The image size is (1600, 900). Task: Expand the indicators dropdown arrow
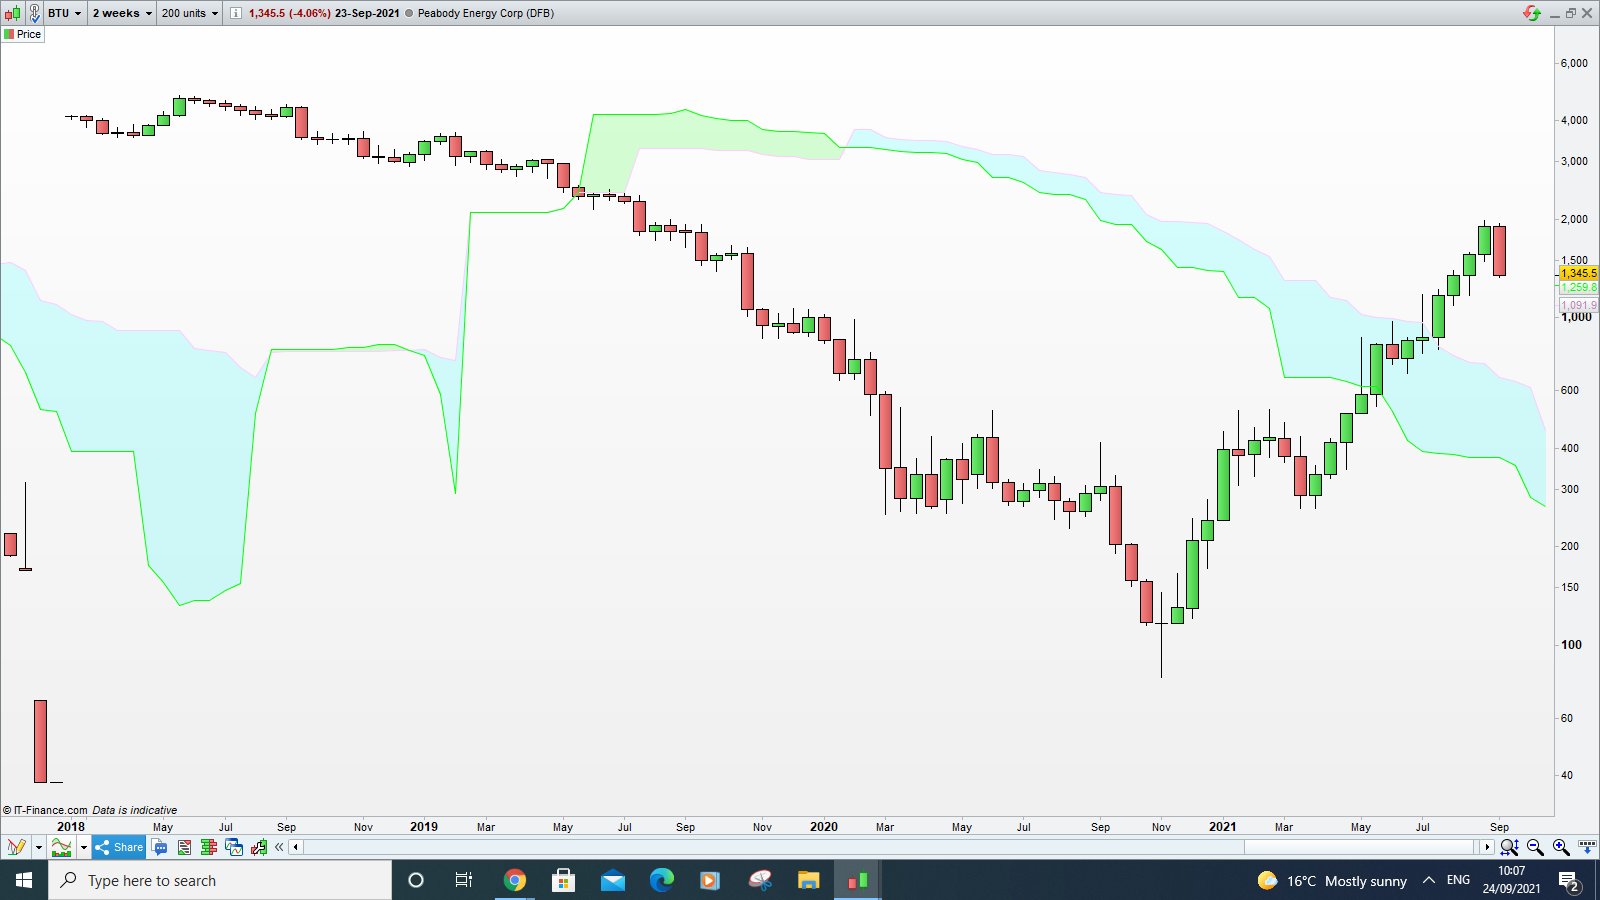(x=83, y=847)
